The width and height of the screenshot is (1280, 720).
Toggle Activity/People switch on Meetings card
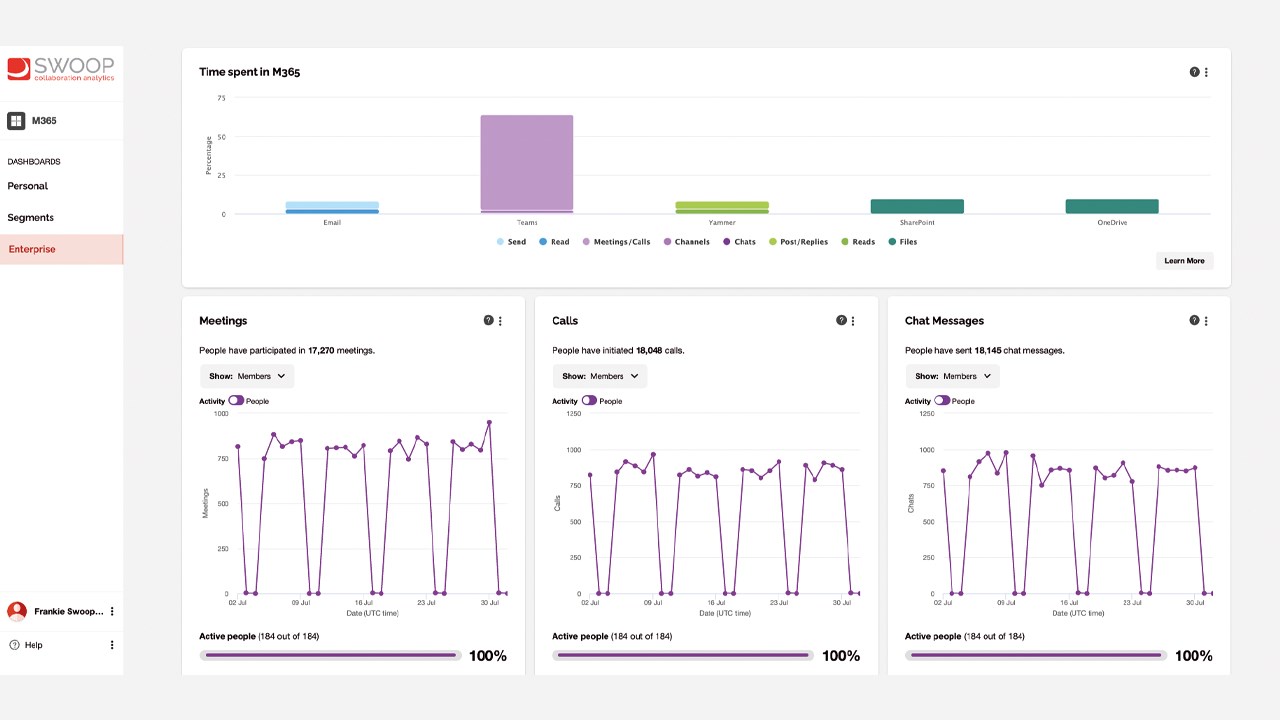[236, 400]
